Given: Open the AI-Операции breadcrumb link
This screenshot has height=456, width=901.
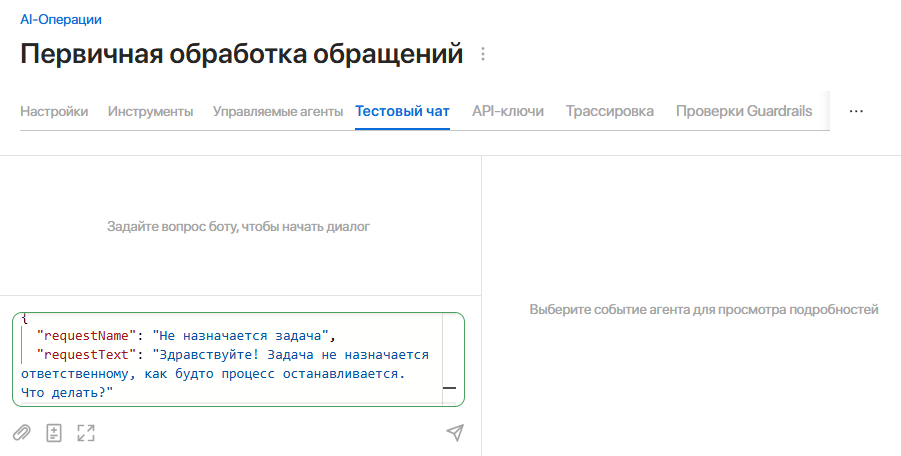Looking at the screenshot, I should click(61, 20).
